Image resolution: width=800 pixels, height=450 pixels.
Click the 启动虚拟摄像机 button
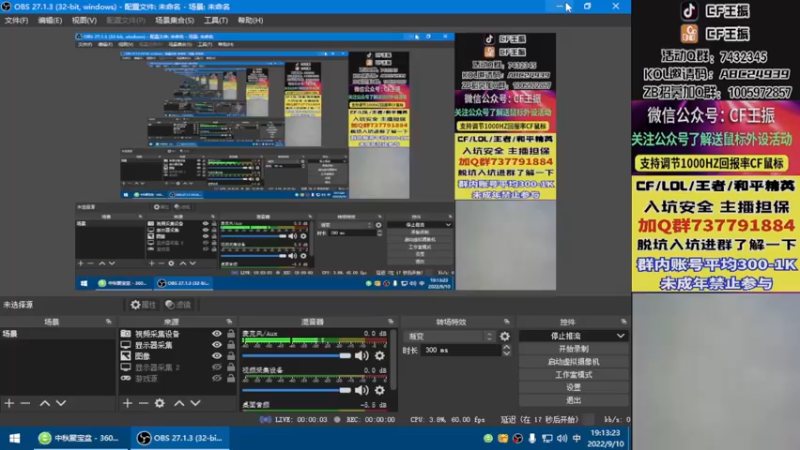coord(573,362)
